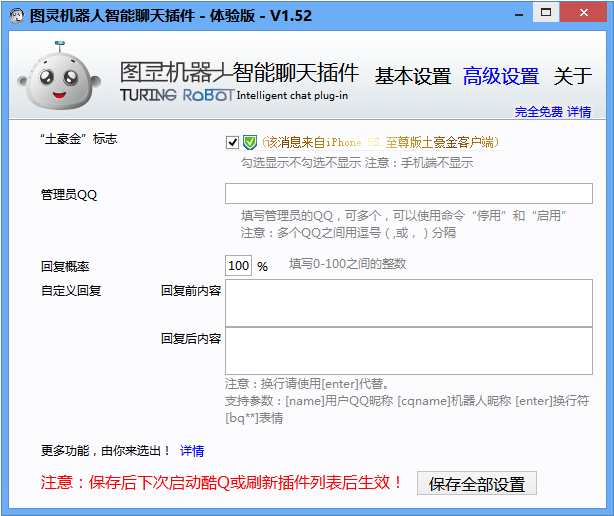Toggle the "土豪金" 标志 checkbox
Image resolution: width=614 pixels, height=516 pixels.
(233, 142)
